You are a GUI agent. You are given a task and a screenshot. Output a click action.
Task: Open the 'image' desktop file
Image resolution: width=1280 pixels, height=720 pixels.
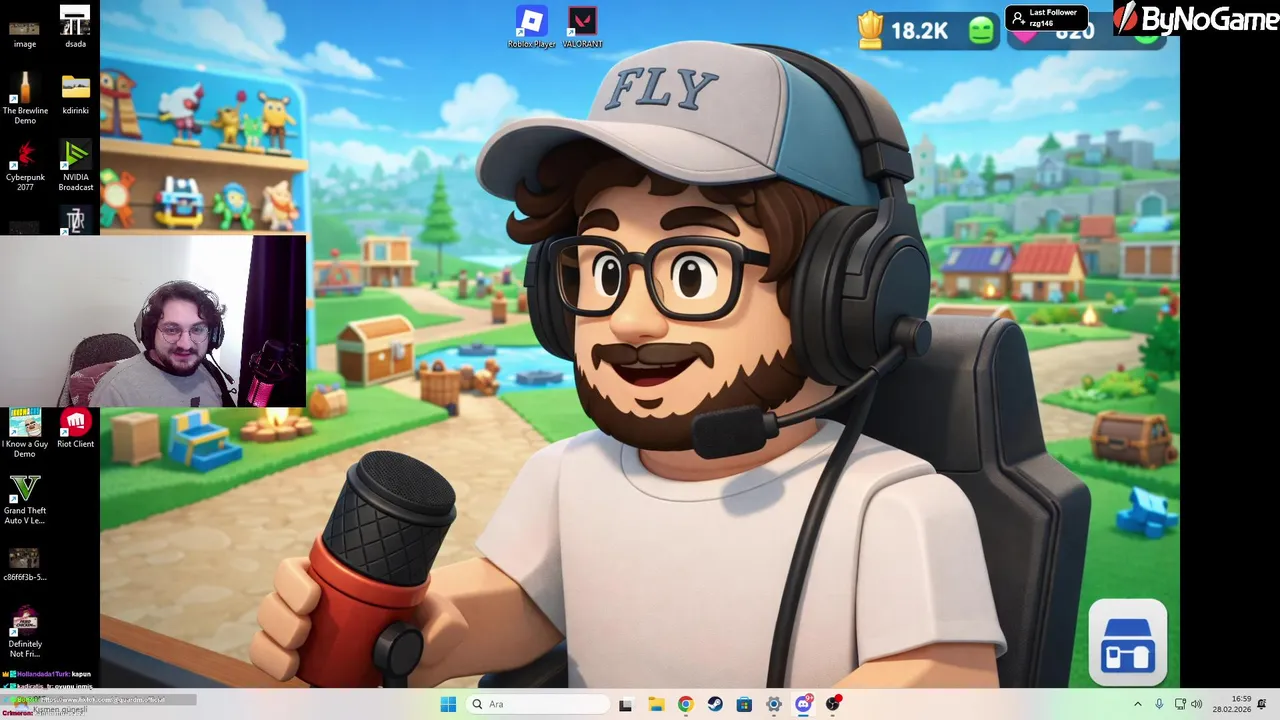click(x=25, y=27)
